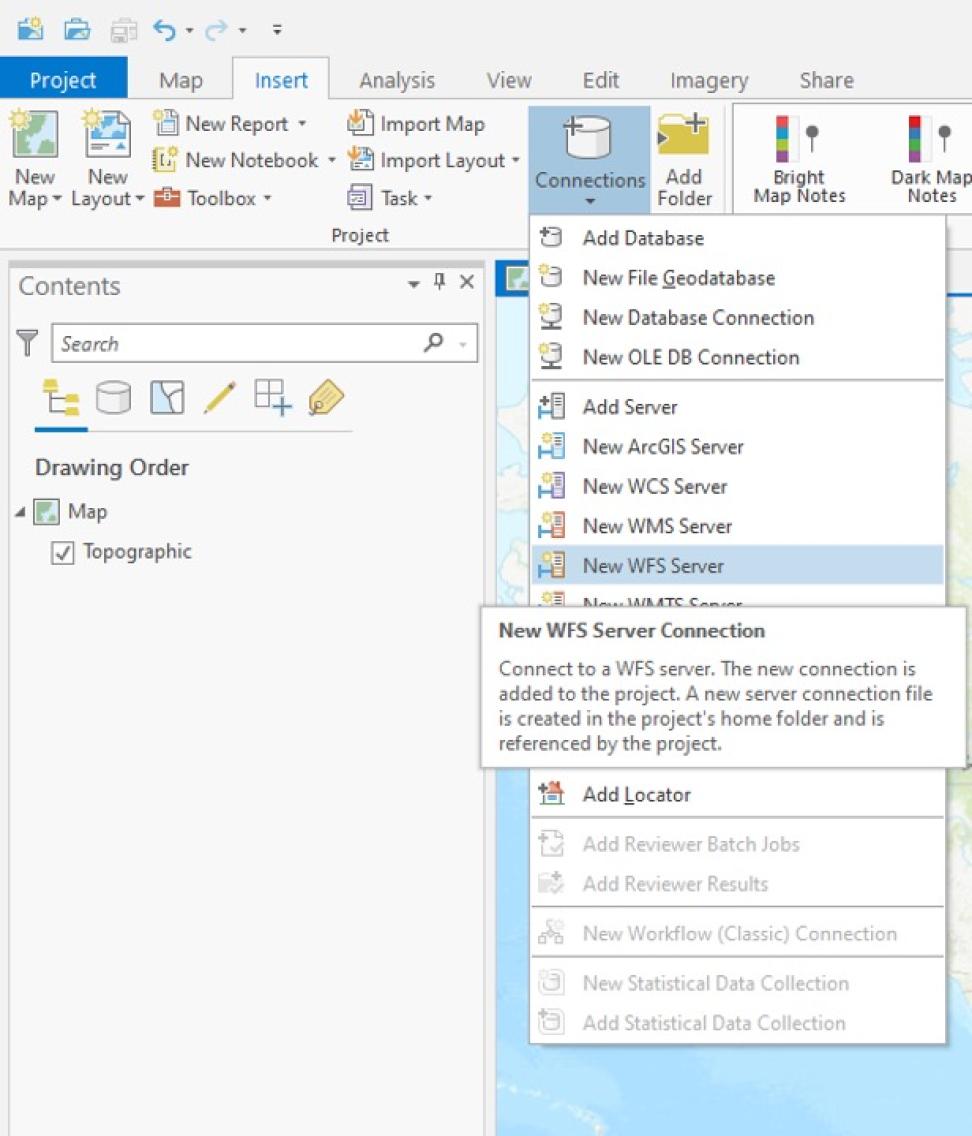Viewport: 972px width, 1136px height.
Task: Choose Dark Map Notes template
Action: [931, 159]
